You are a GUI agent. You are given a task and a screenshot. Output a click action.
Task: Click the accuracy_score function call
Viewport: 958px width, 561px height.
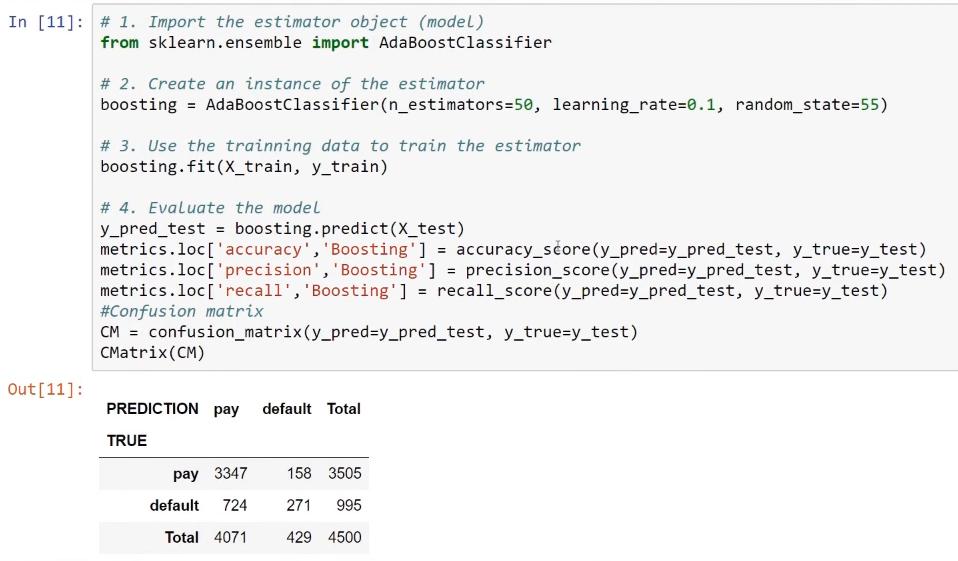pos(691,249)
